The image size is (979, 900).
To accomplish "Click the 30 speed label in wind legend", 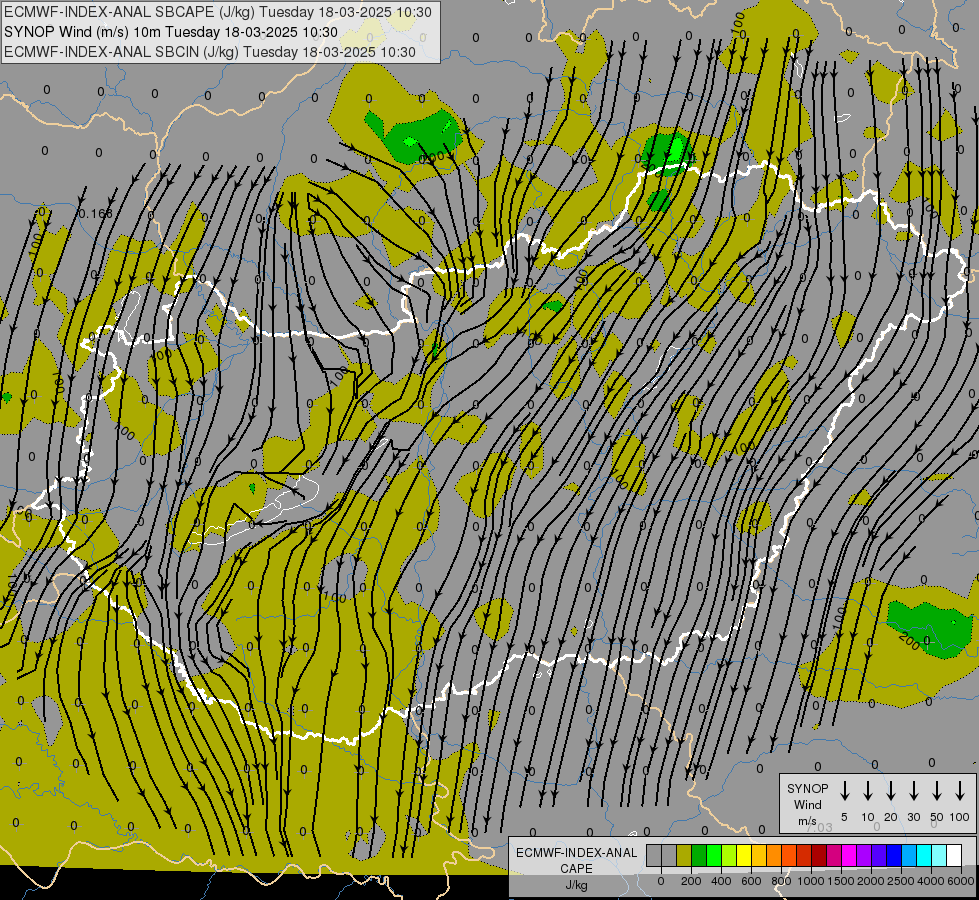I will tap(913, 817).
